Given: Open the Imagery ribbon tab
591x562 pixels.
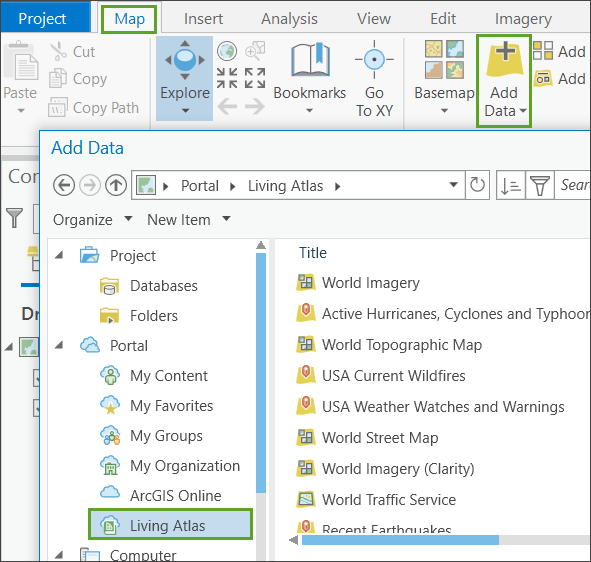Looking at the screenshot, I should click(x=523, y=19).
